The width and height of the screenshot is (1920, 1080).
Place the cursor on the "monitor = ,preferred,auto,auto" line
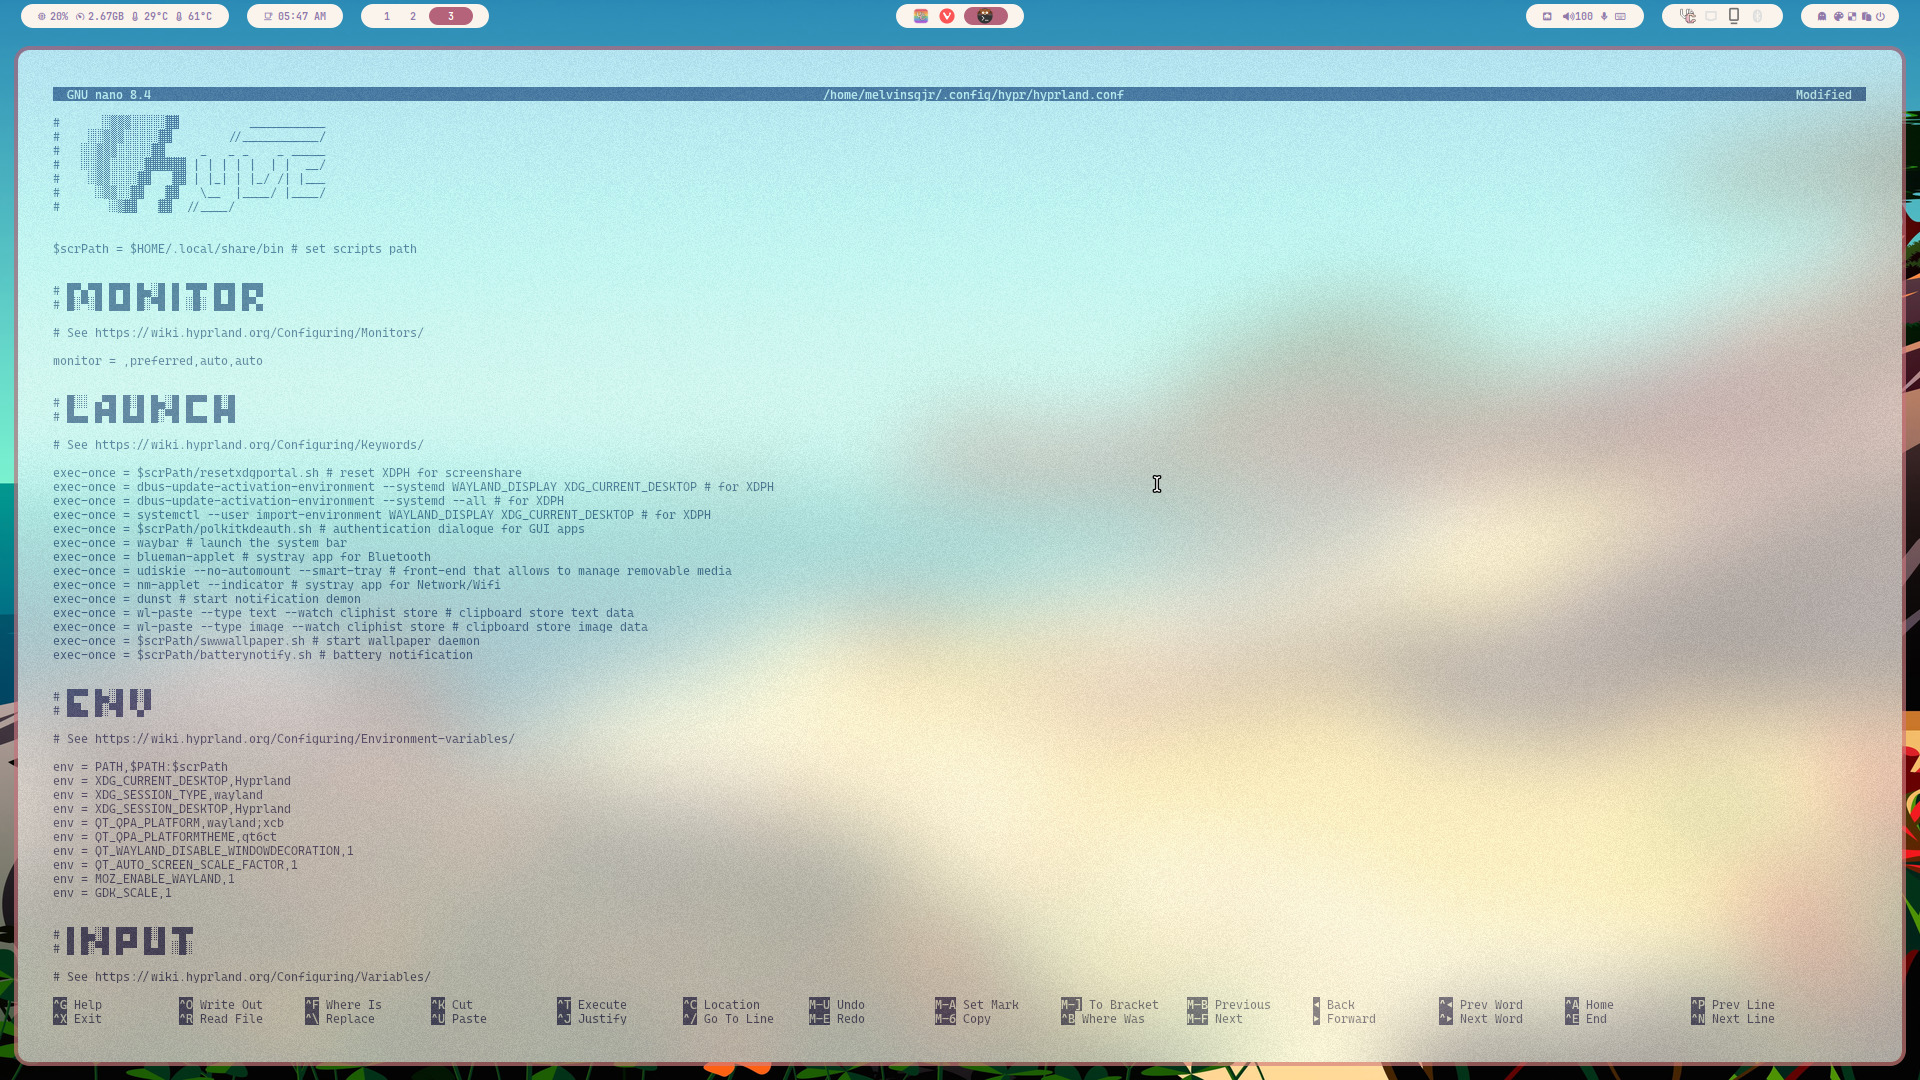[158, 361]
